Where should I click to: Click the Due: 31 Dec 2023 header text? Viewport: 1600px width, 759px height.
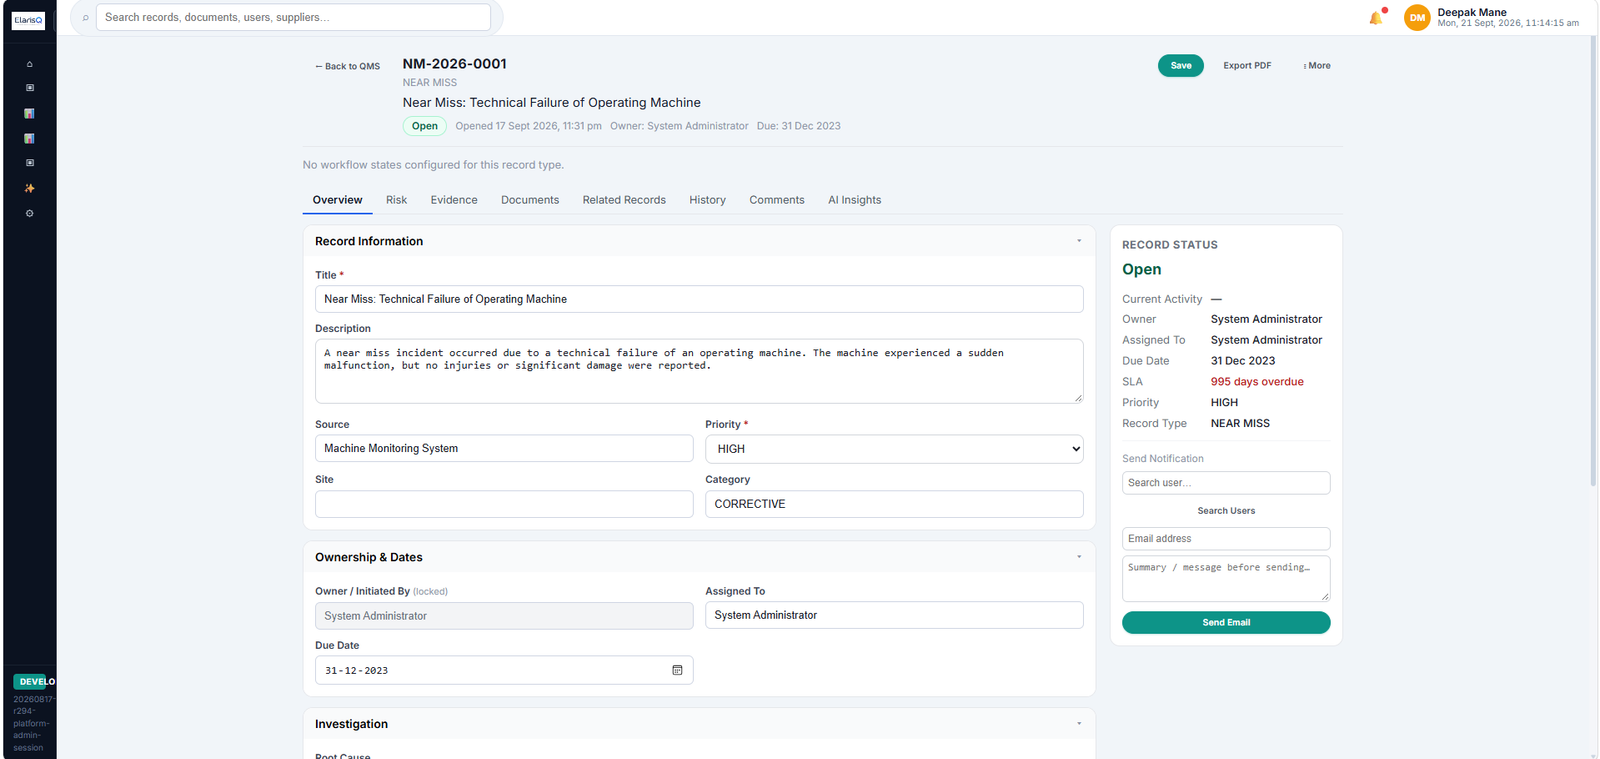(799, 126)
